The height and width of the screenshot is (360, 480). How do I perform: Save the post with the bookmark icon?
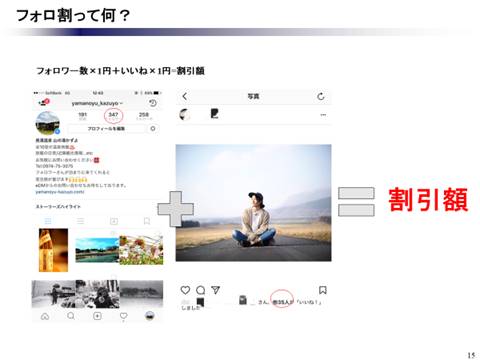[x=323, y=290]
